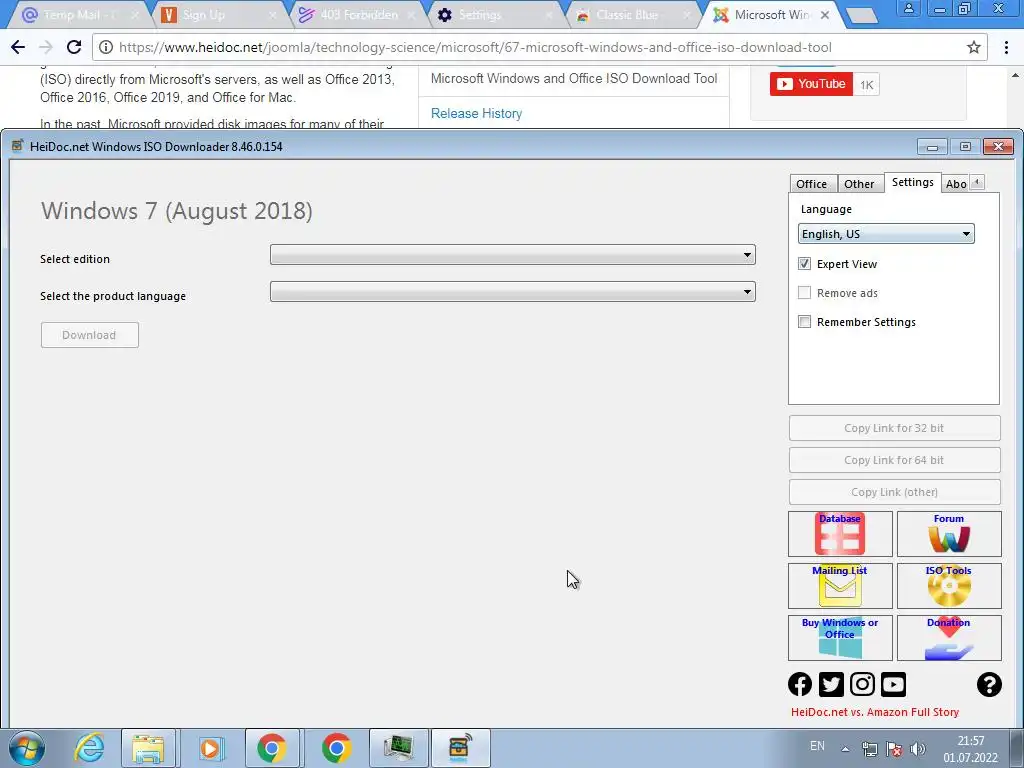This screenshot has width=1024, height=768.
Task: Go back in Chrome browser
Action: (18, 47)
